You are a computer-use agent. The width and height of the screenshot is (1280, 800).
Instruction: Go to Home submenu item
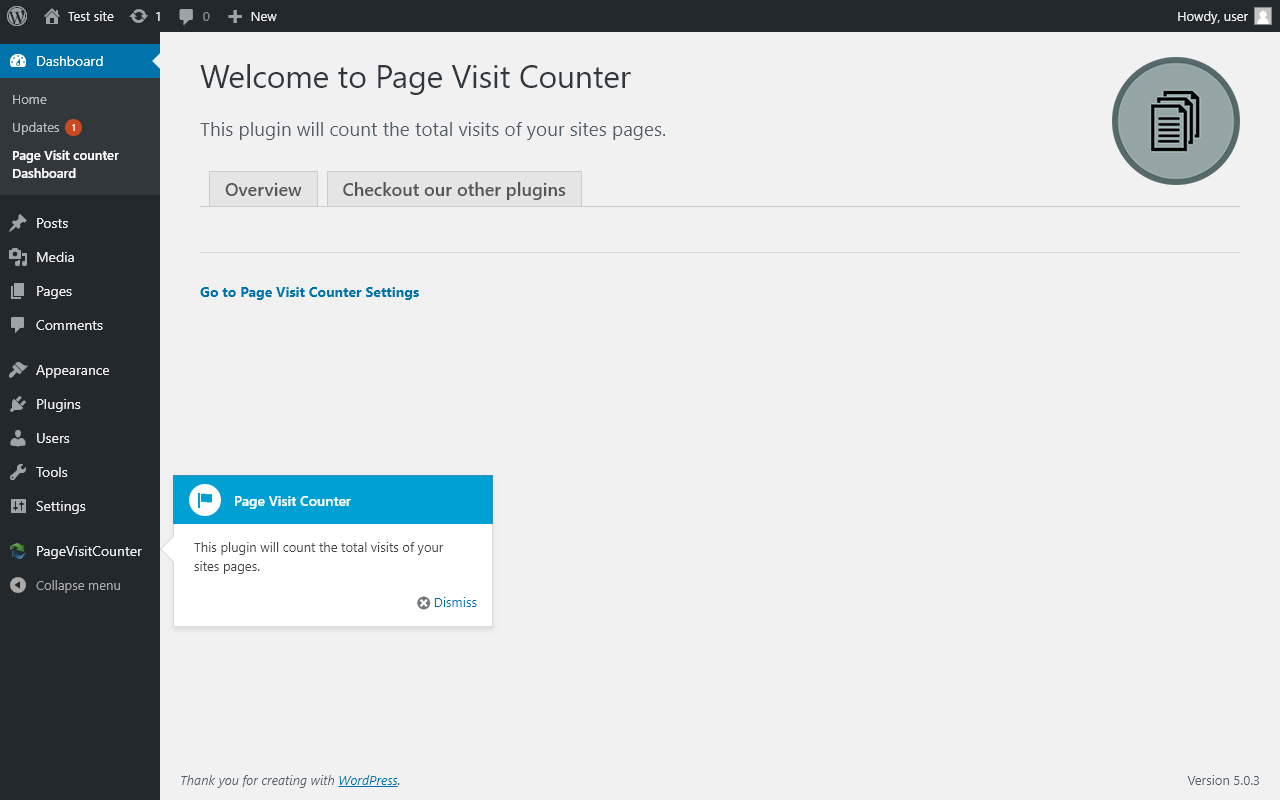pos(30,99)
